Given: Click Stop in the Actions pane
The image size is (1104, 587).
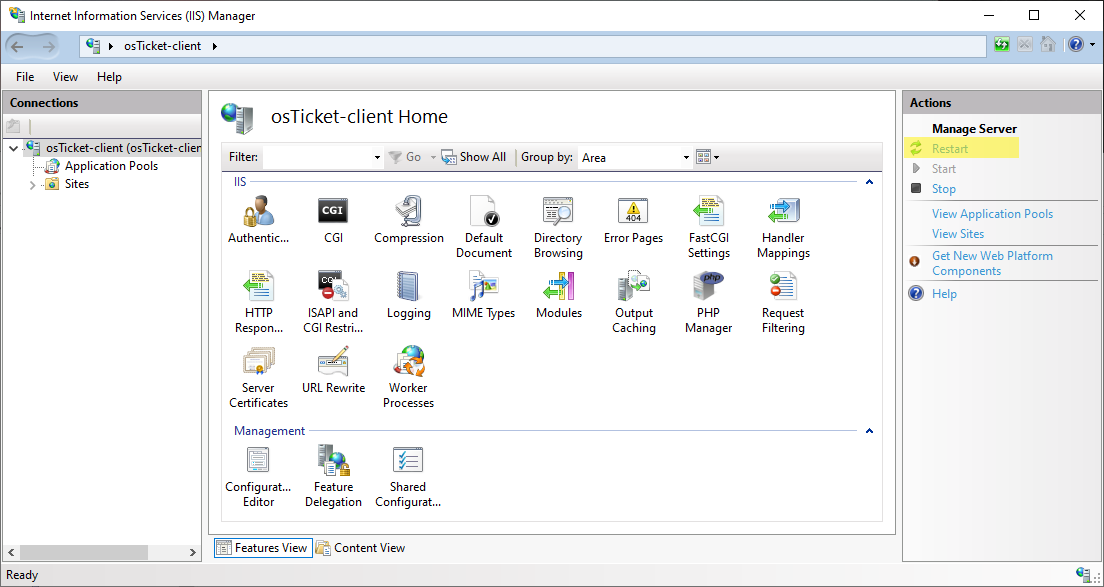Looking at the screenshot, I should tap(943, 189).
